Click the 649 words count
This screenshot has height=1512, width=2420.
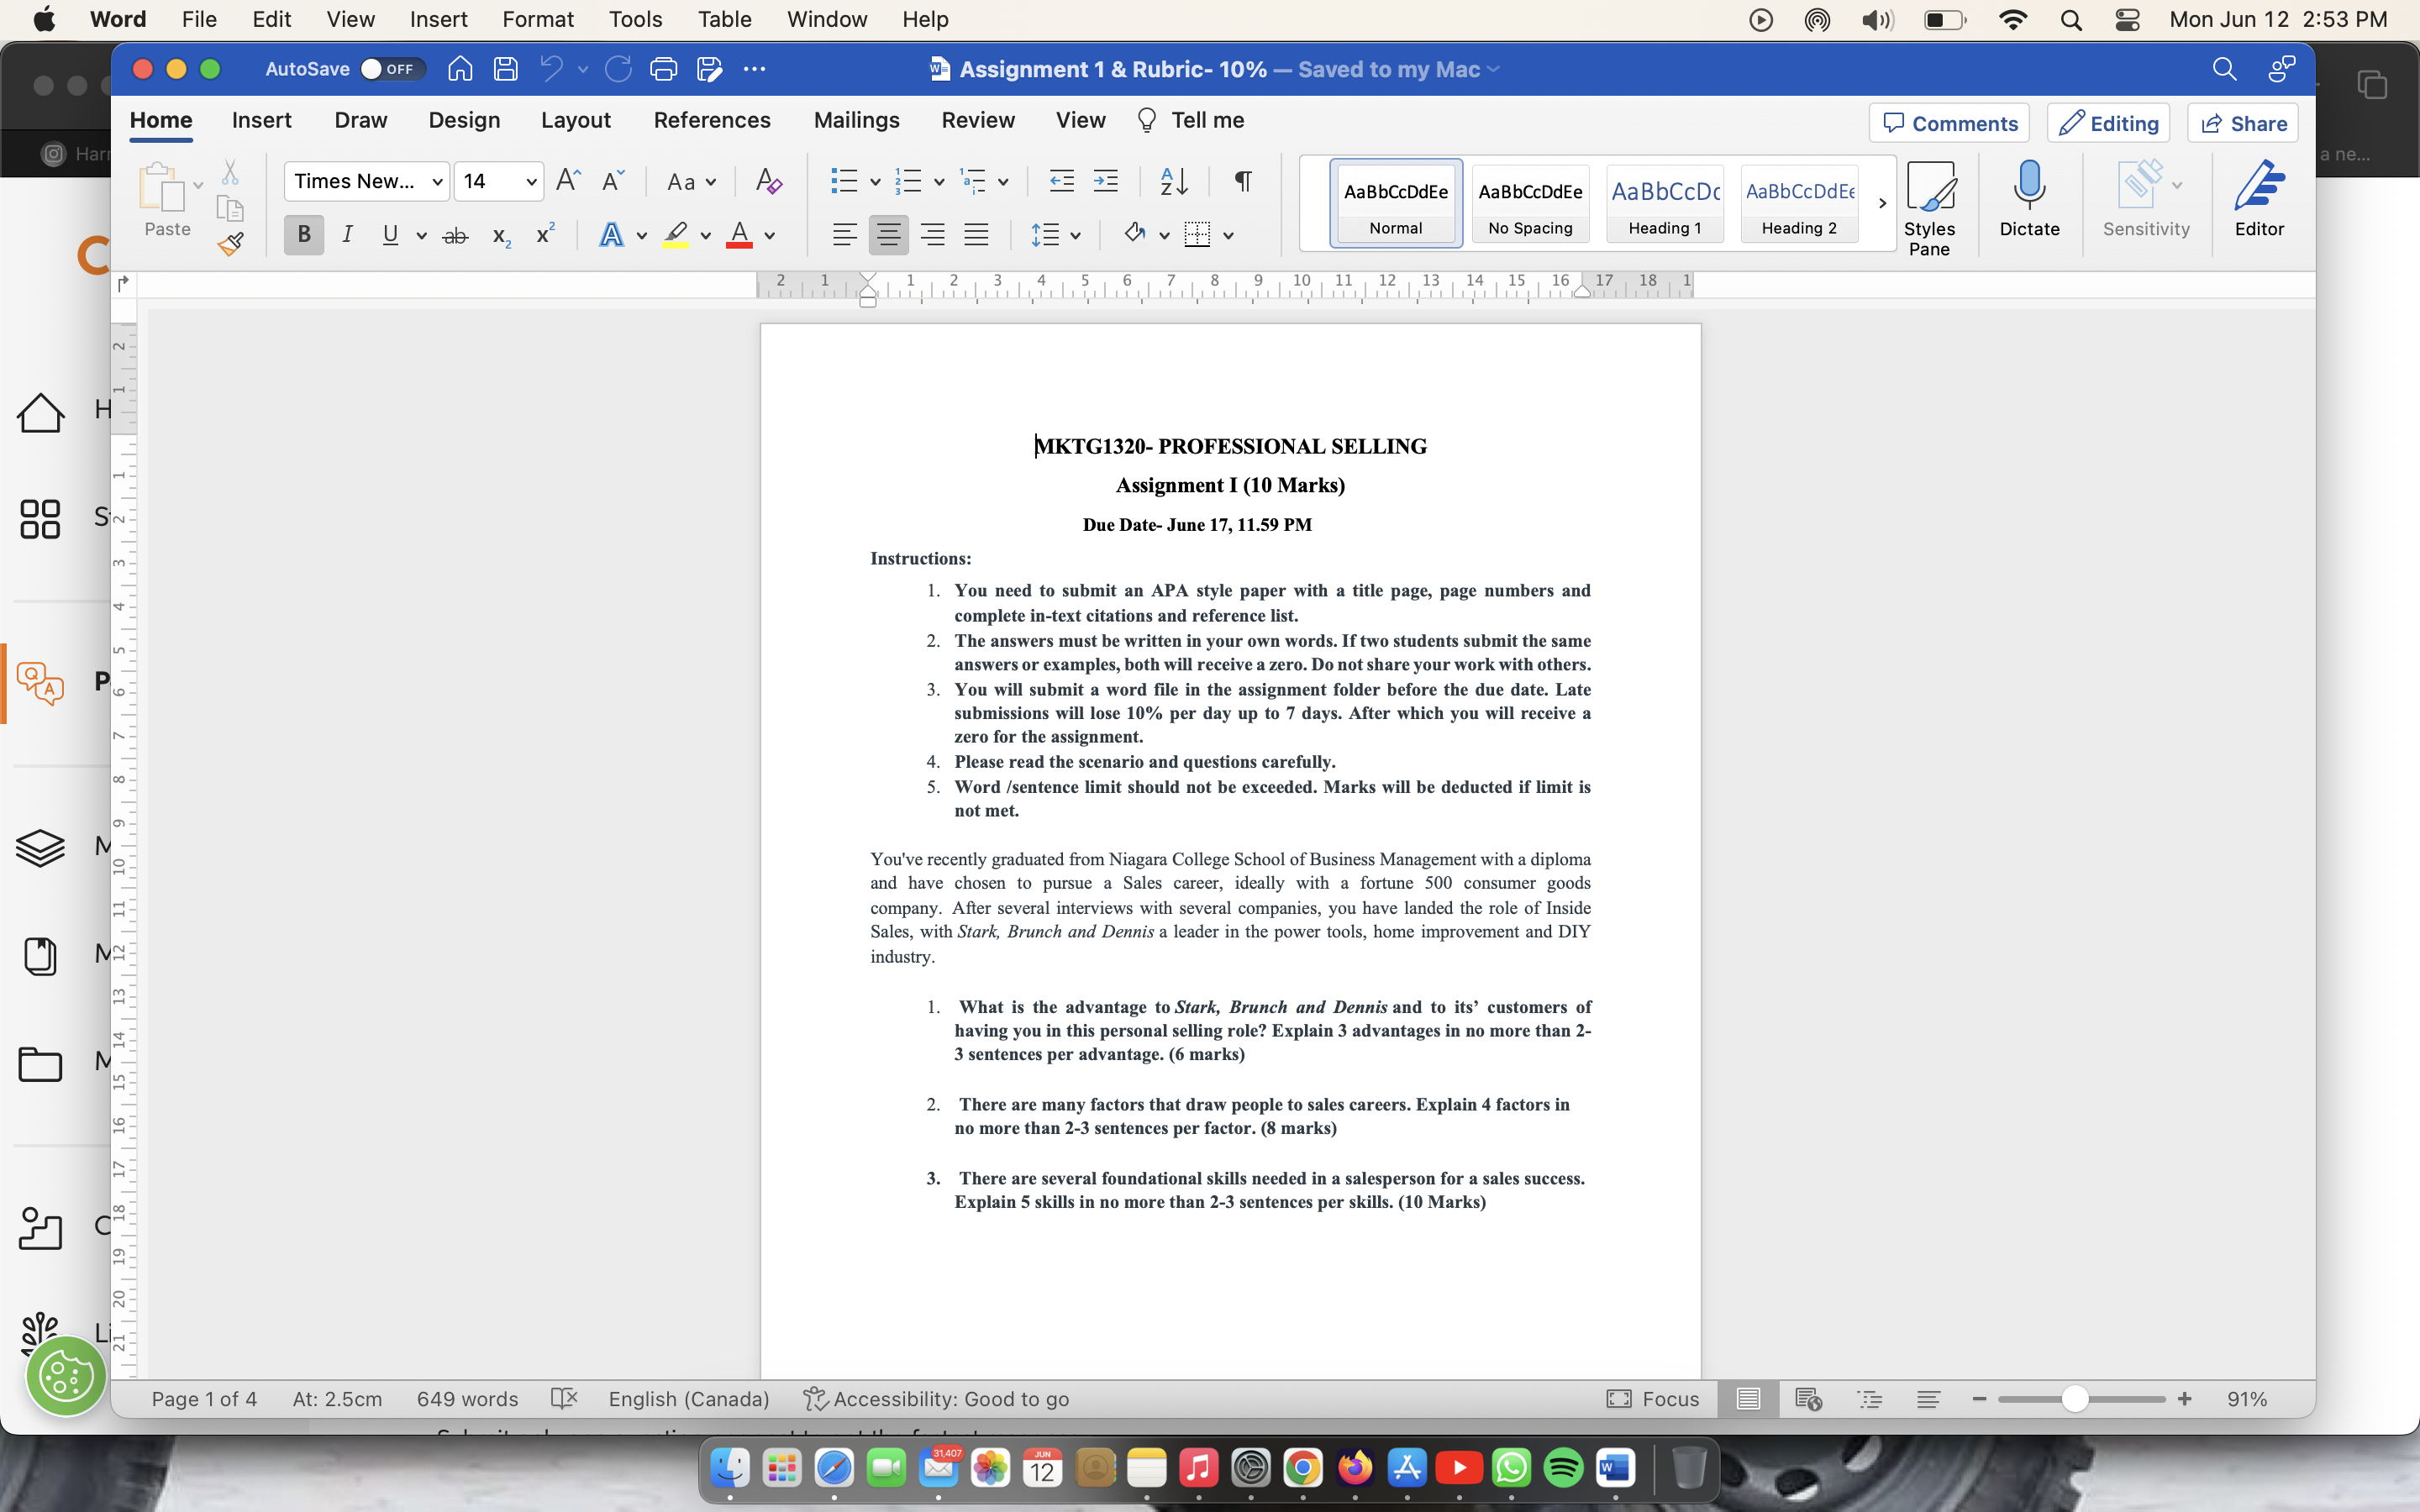click(x=467, y=1398)
